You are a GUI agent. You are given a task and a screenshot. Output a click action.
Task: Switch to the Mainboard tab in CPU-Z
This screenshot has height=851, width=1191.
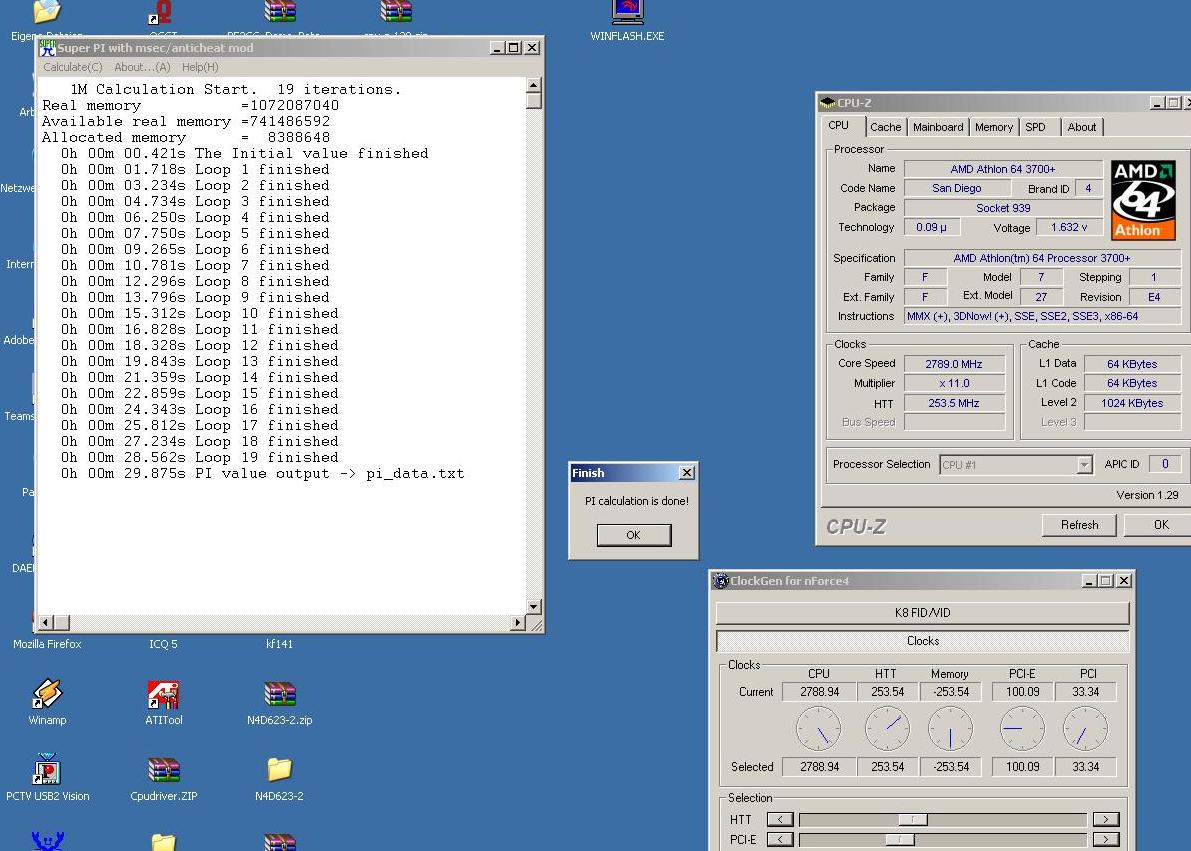tap(938, 127)
